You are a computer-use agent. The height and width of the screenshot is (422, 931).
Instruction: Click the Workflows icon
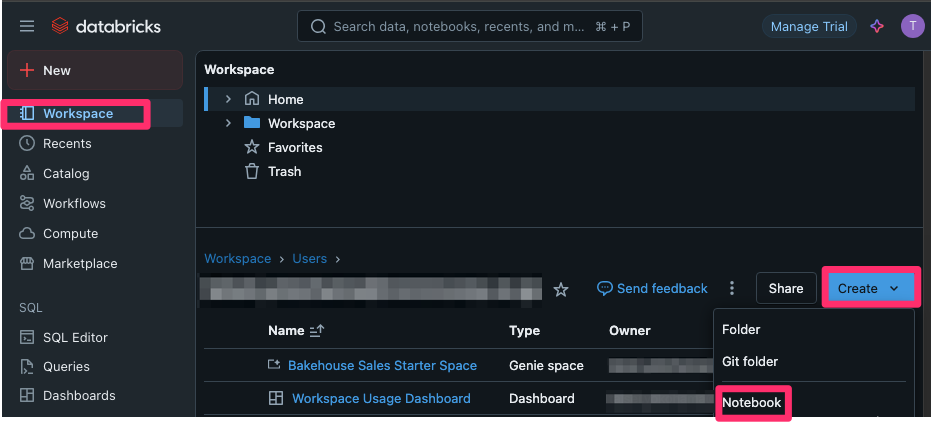click(x=27, y=203)
